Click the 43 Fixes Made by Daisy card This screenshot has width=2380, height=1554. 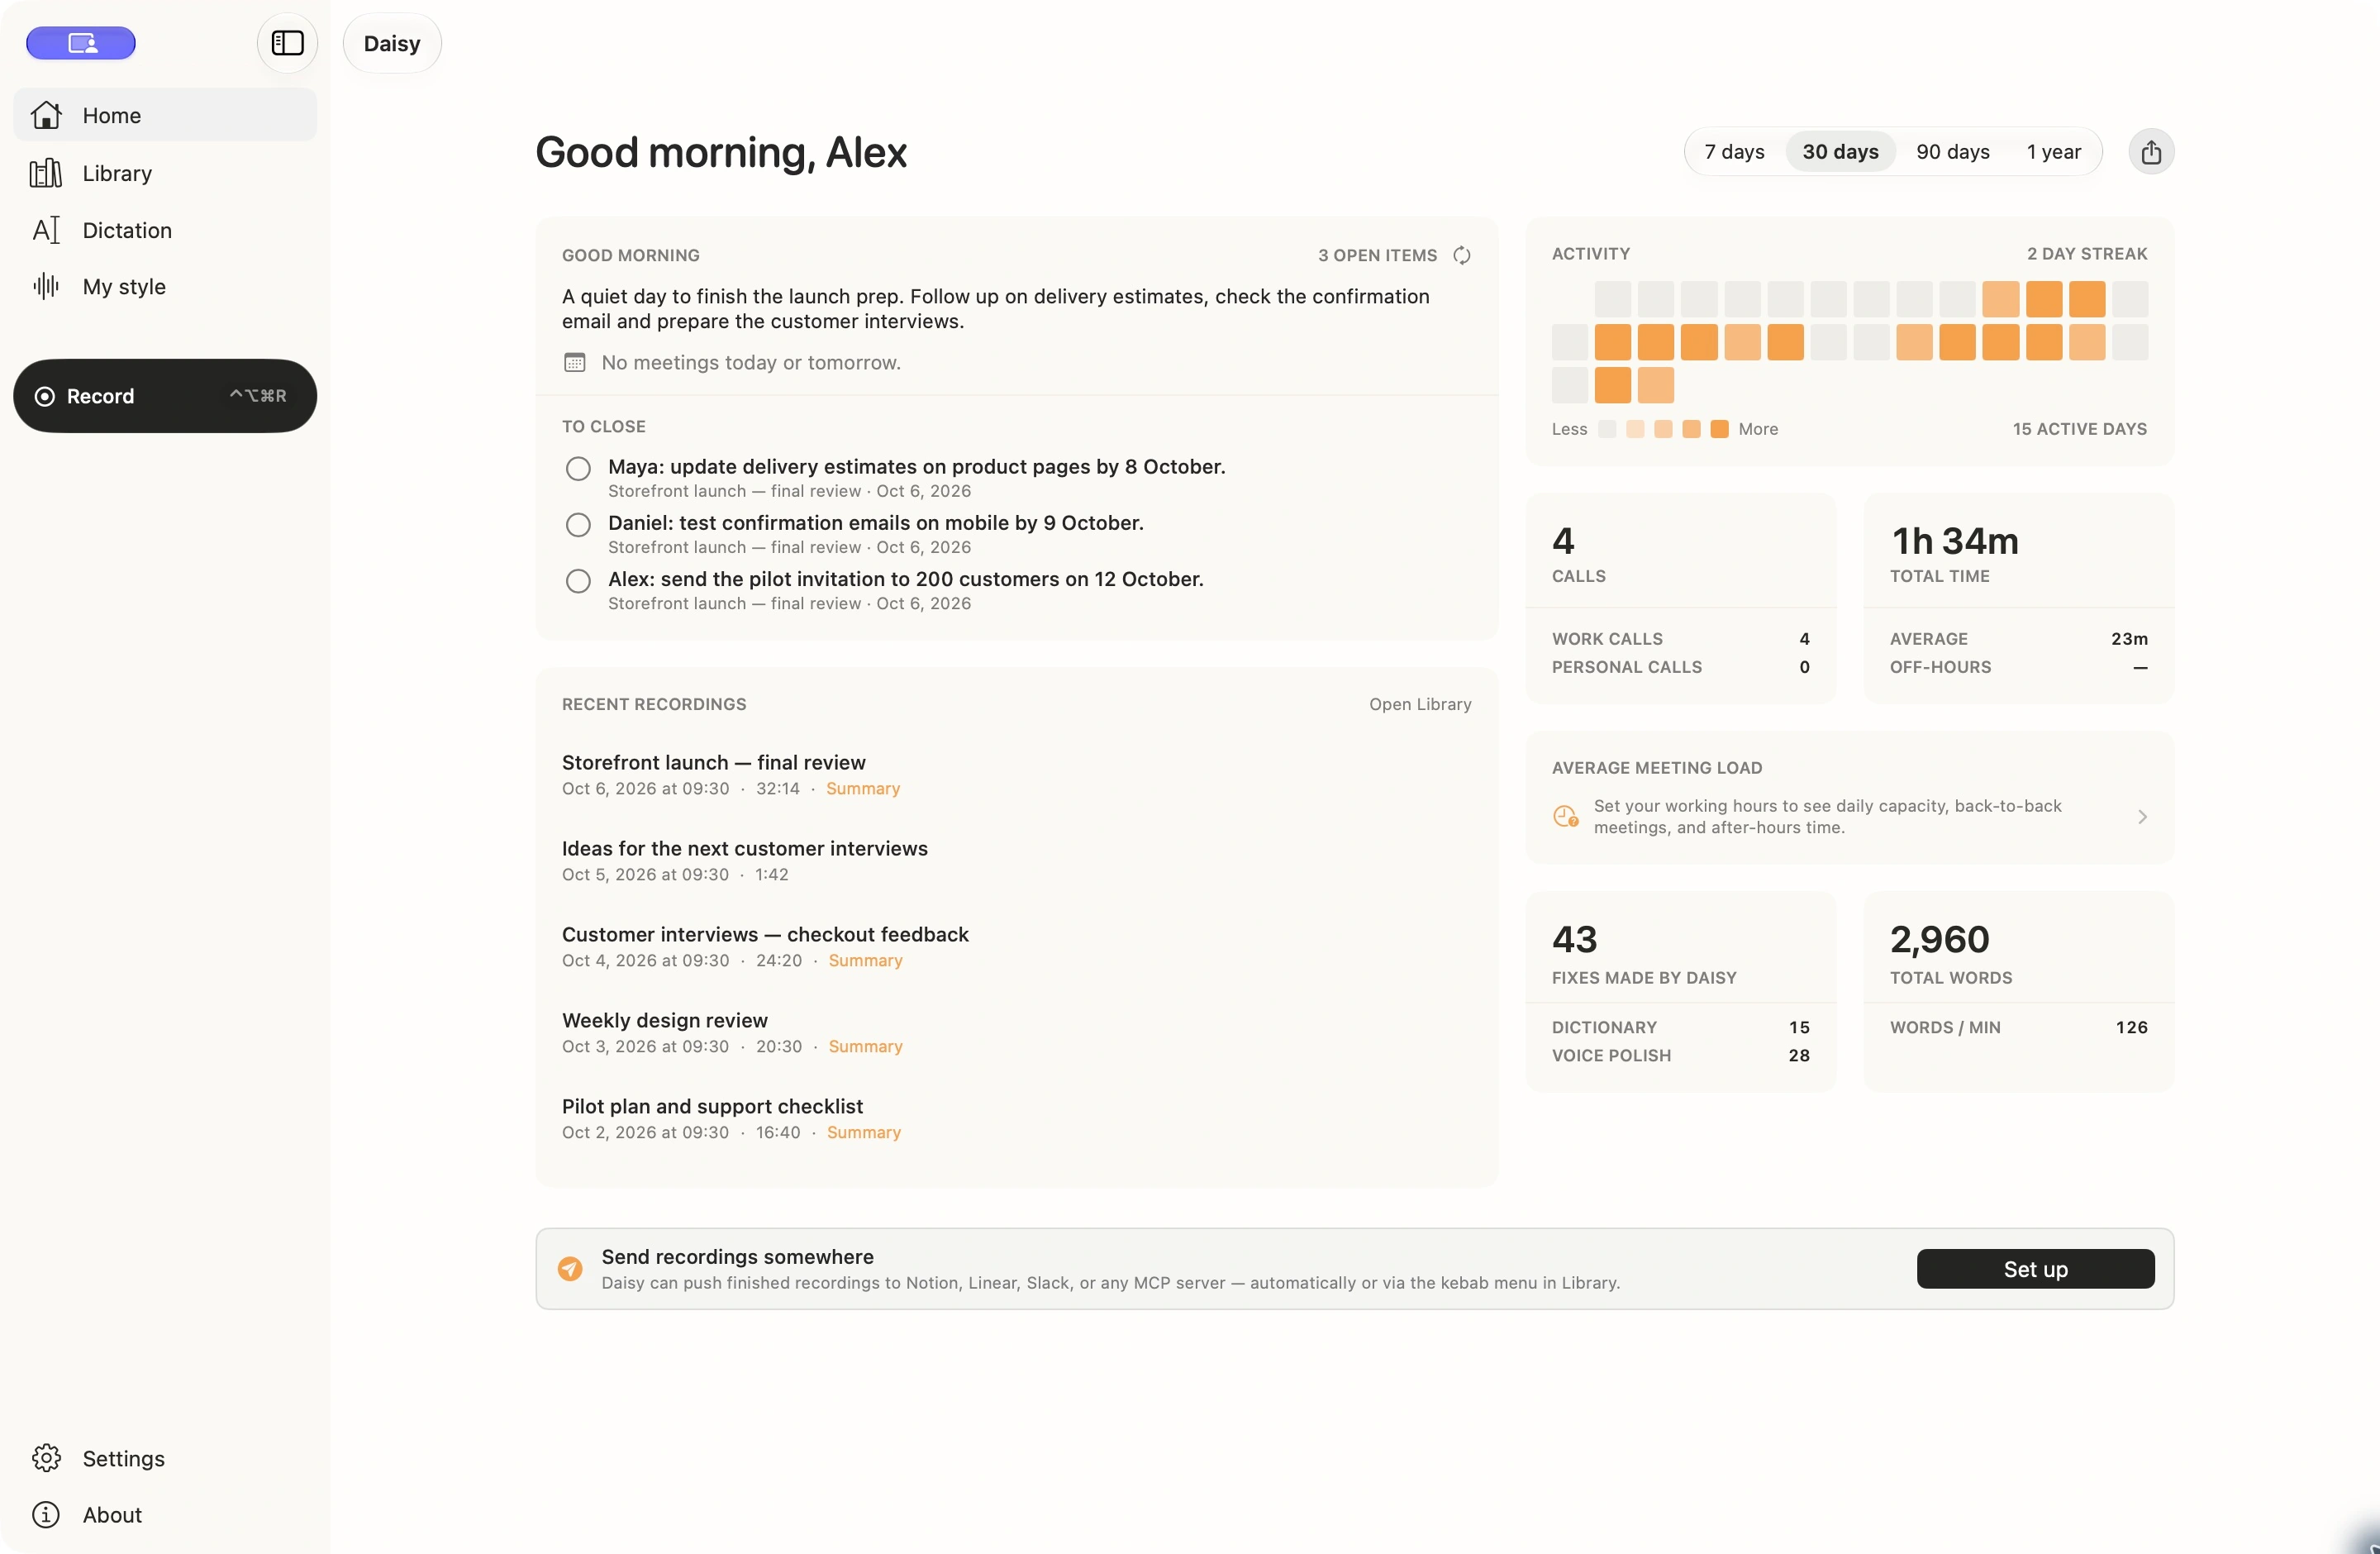pyautogui.click(x=1681, y=991)
